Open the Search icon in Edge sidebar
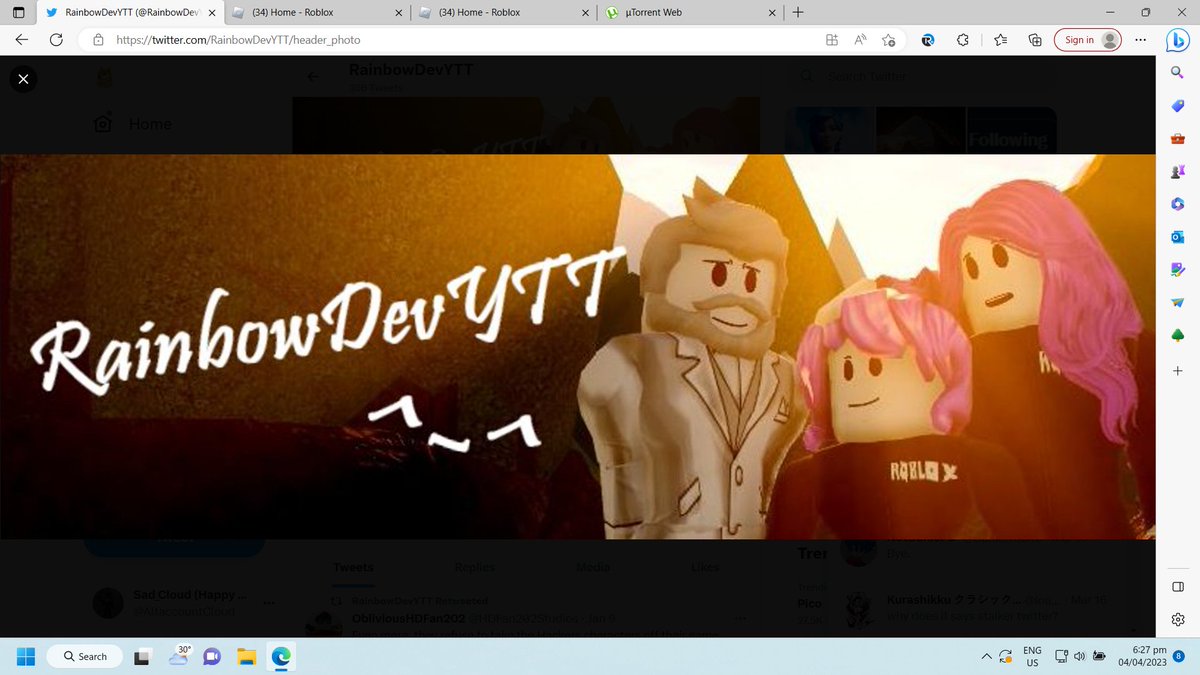This screenshot has width=1200, height=675. click(x=1178, y=73)
